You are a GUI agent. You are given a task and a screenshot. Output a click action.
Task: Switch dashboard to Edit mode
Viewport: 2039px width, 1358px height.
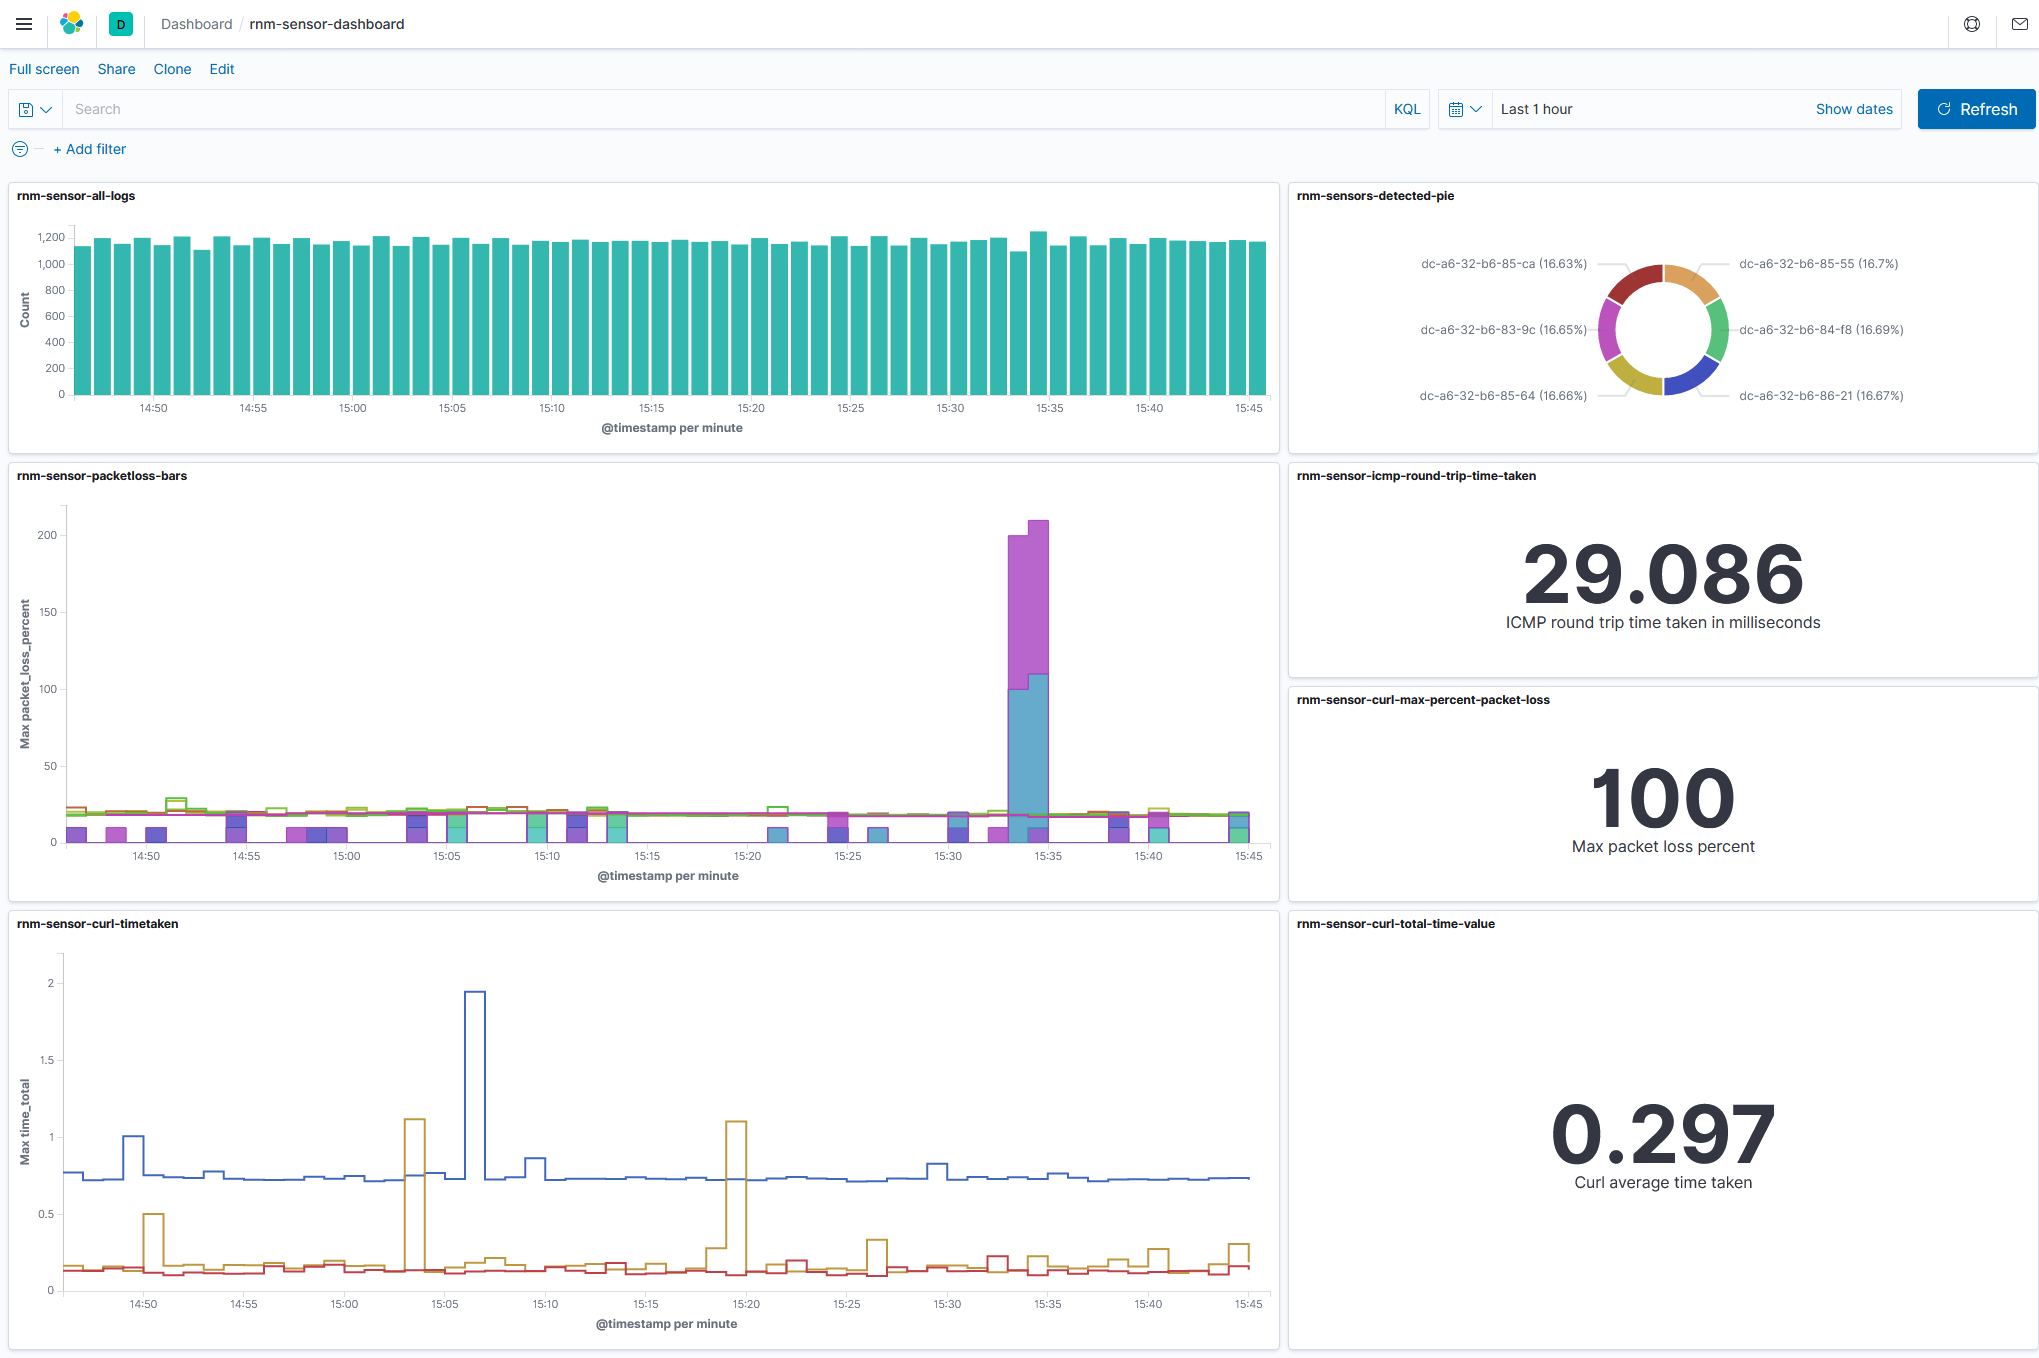click(222, 69)
